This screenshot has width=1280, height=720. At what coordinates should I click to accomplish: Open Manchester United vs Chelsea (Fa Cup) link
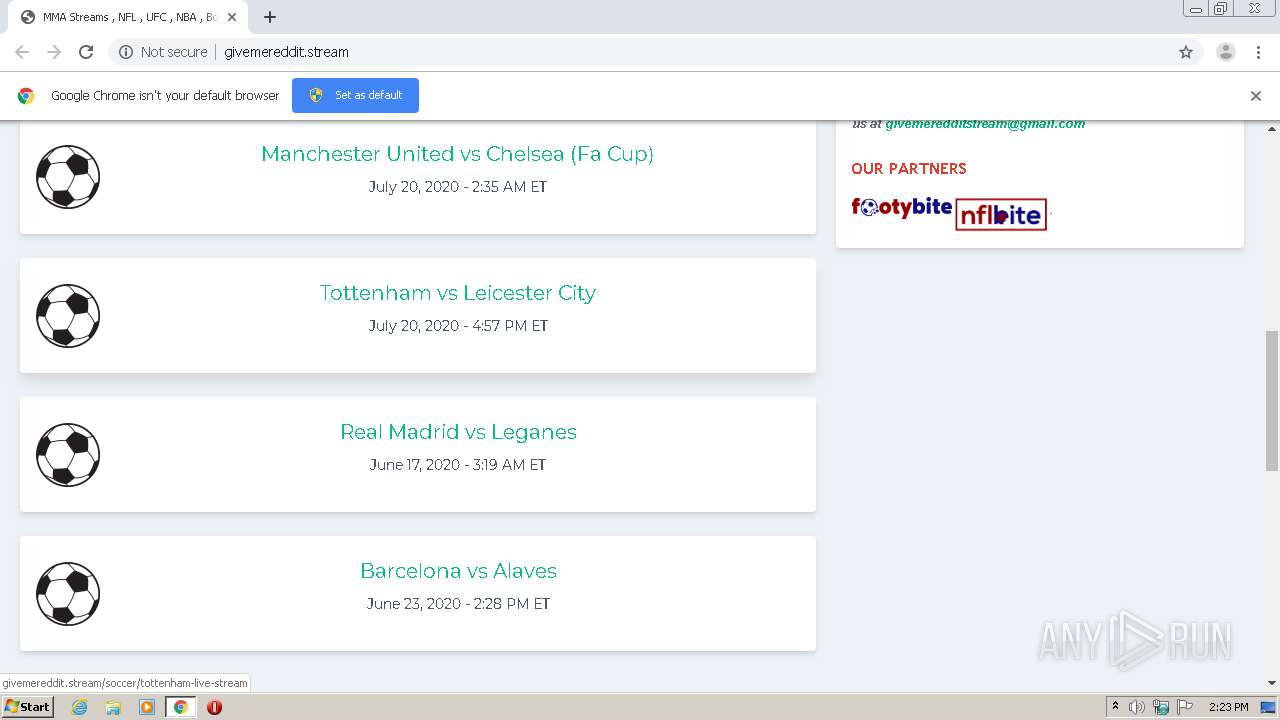[x=457, y=154]
